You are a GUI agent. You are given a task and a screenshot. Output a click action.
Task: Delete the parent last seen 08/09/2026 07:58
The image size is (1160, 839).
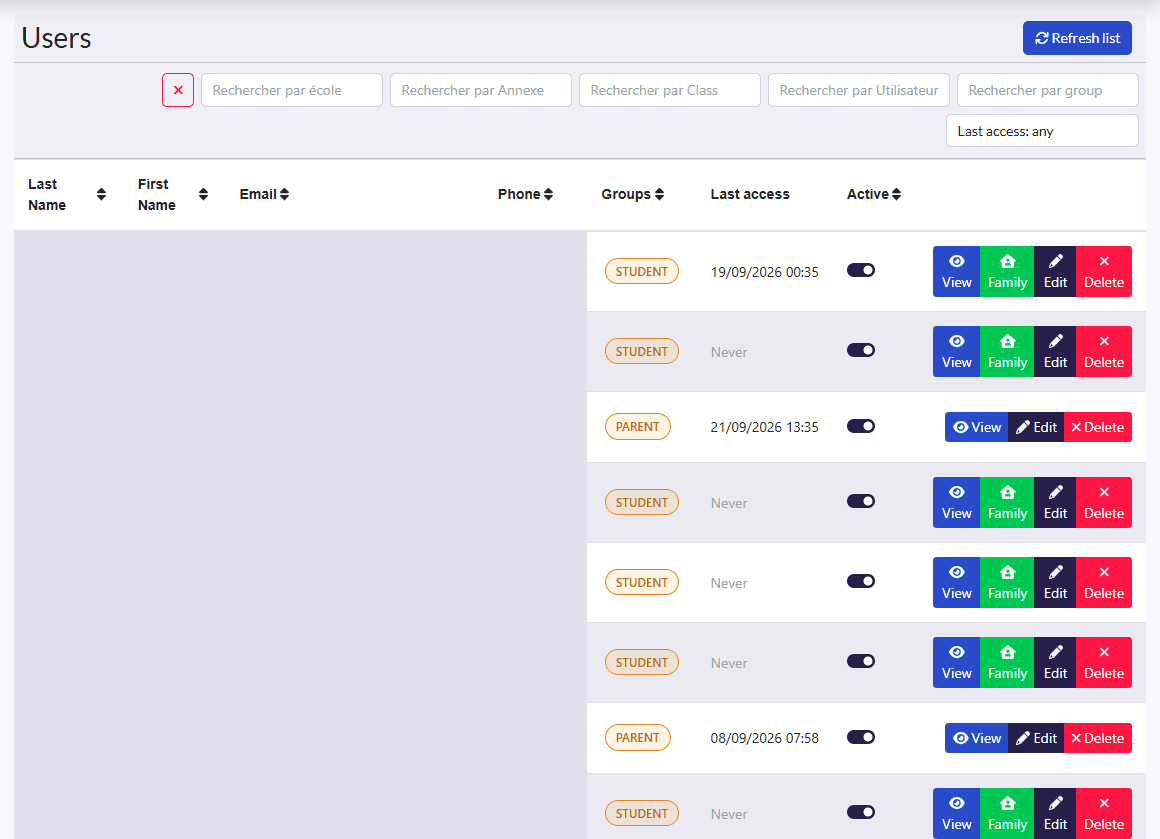click(x=1098, y=738)
